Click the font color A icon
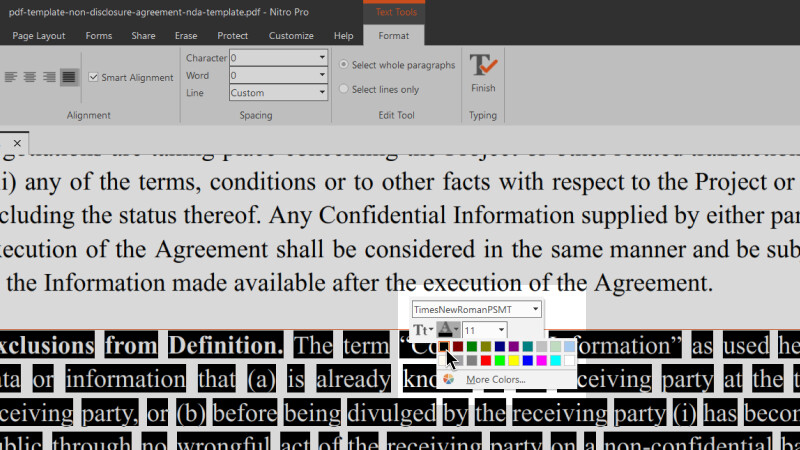800x450 pixels. click(447, 330)
